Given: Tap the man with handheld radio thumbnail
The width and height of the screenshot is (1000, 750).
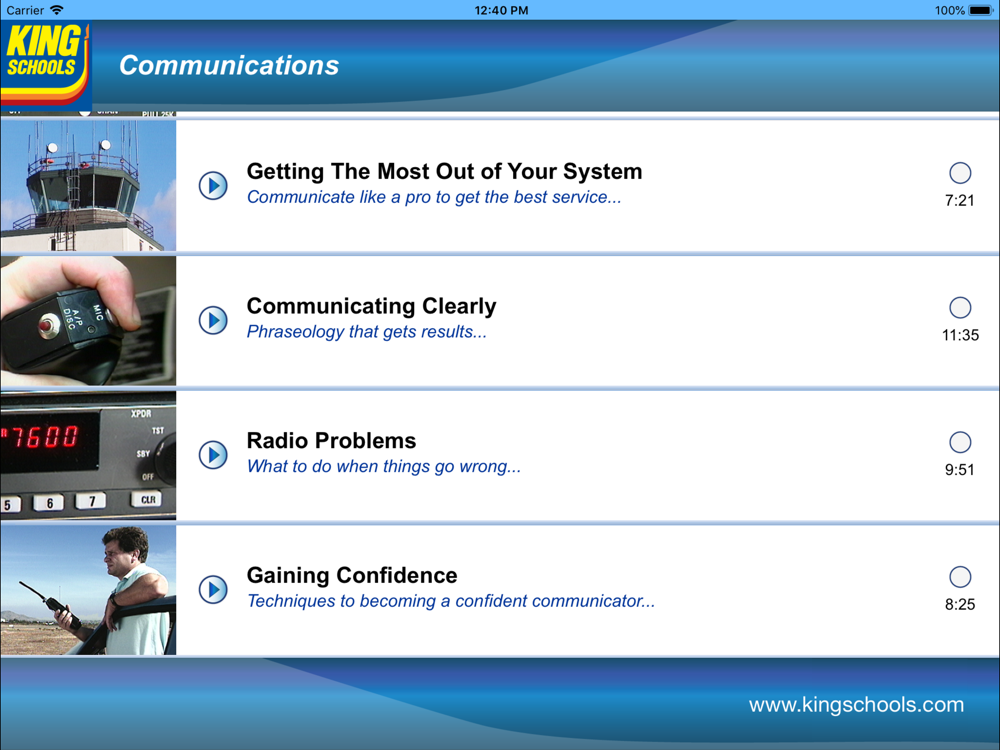Looking at the screenshot, I should pyautogui.click(x=88, y=590).
